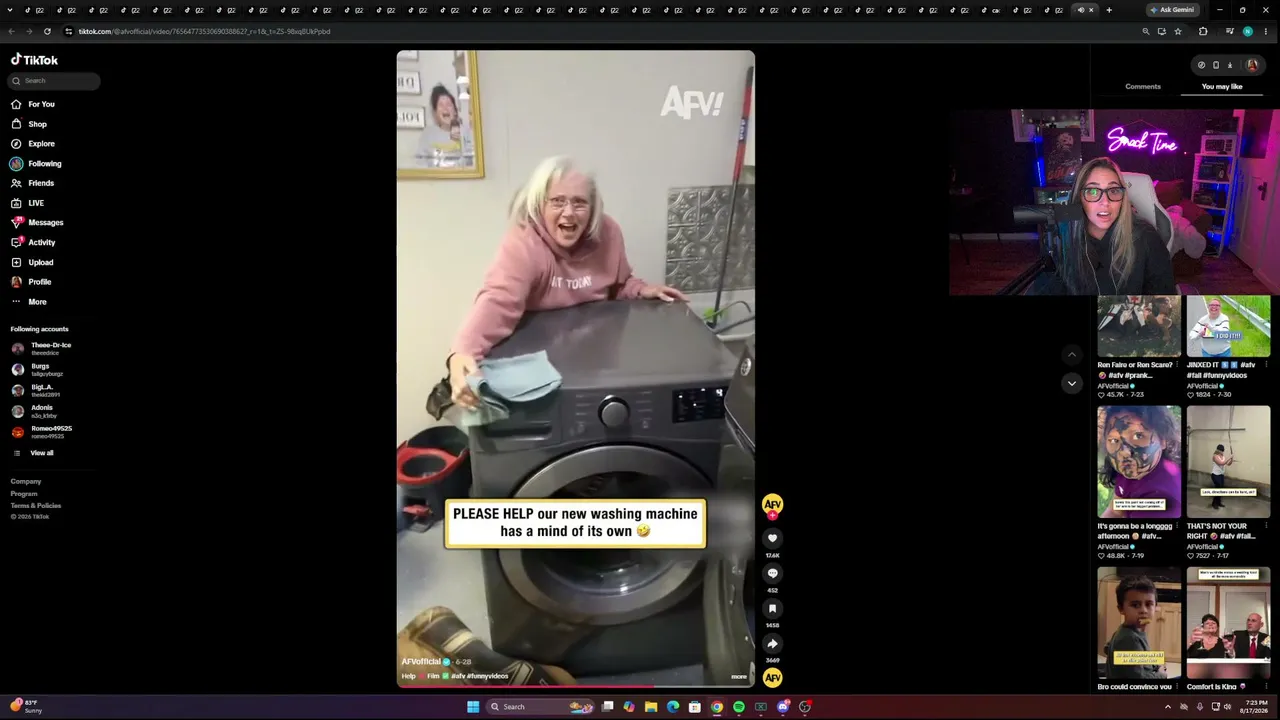Click the TikTok search field
1280x720 pixels.
click(x=54, y=81)
